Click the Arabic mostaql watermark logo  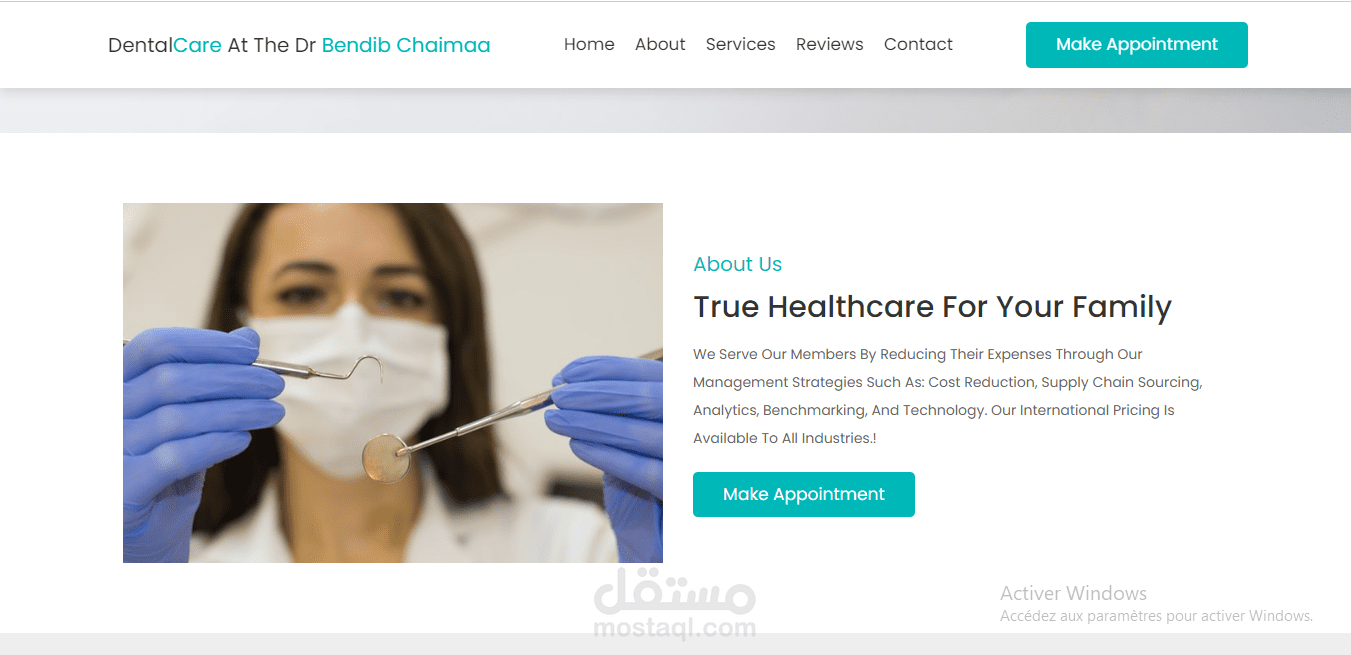pos(675,592)
